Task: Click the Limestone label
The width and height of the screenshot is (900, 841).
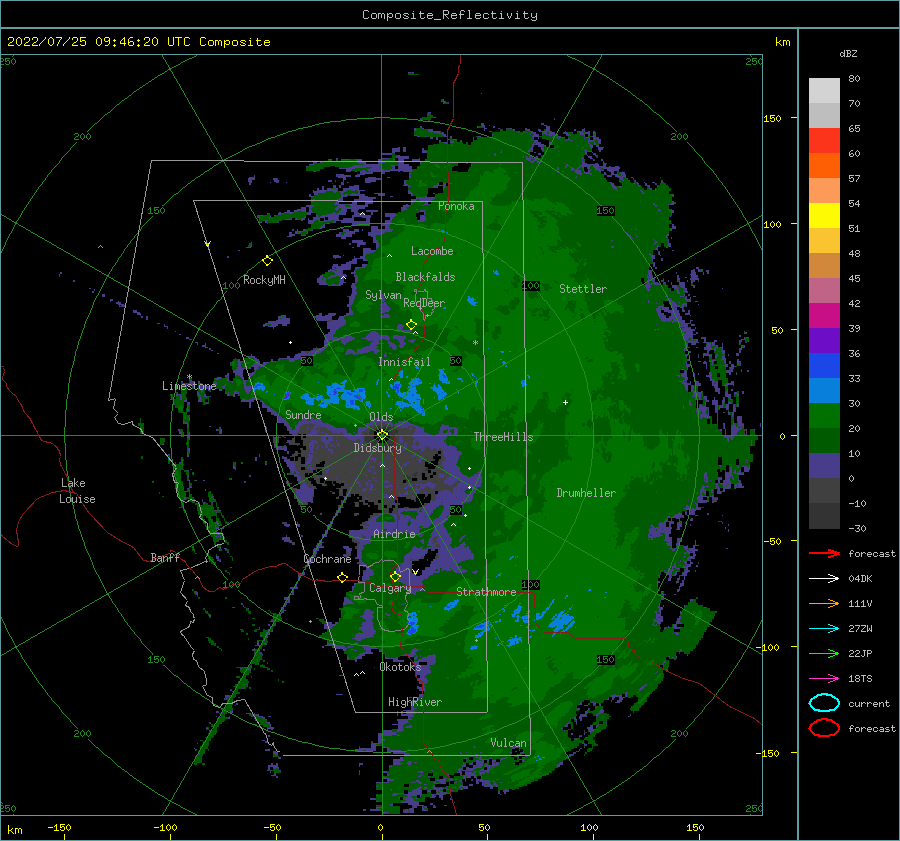Action: 189,386
